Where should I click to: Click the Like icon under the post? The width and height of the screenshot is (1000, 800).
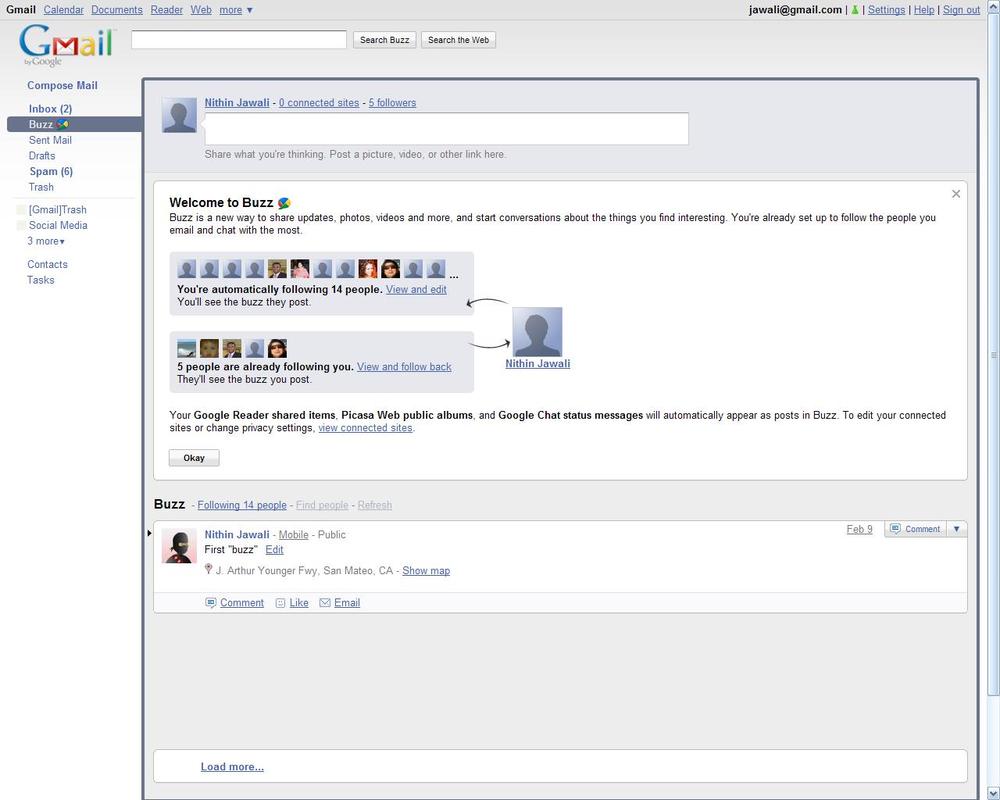(x=280, y=603)
